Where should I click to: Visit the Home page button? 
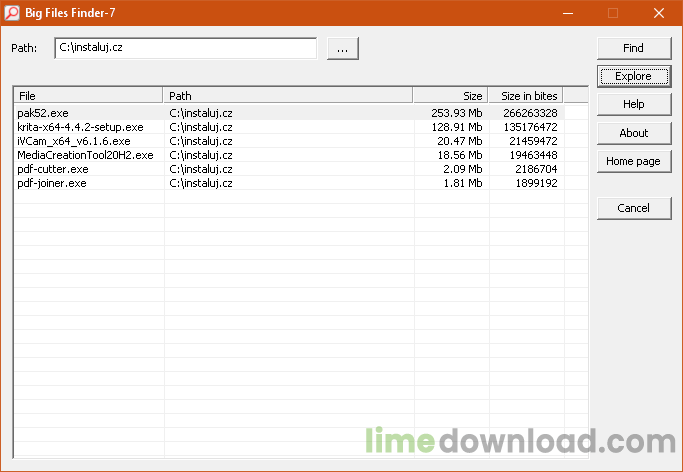pyautogui.click(x=632, y=161)
